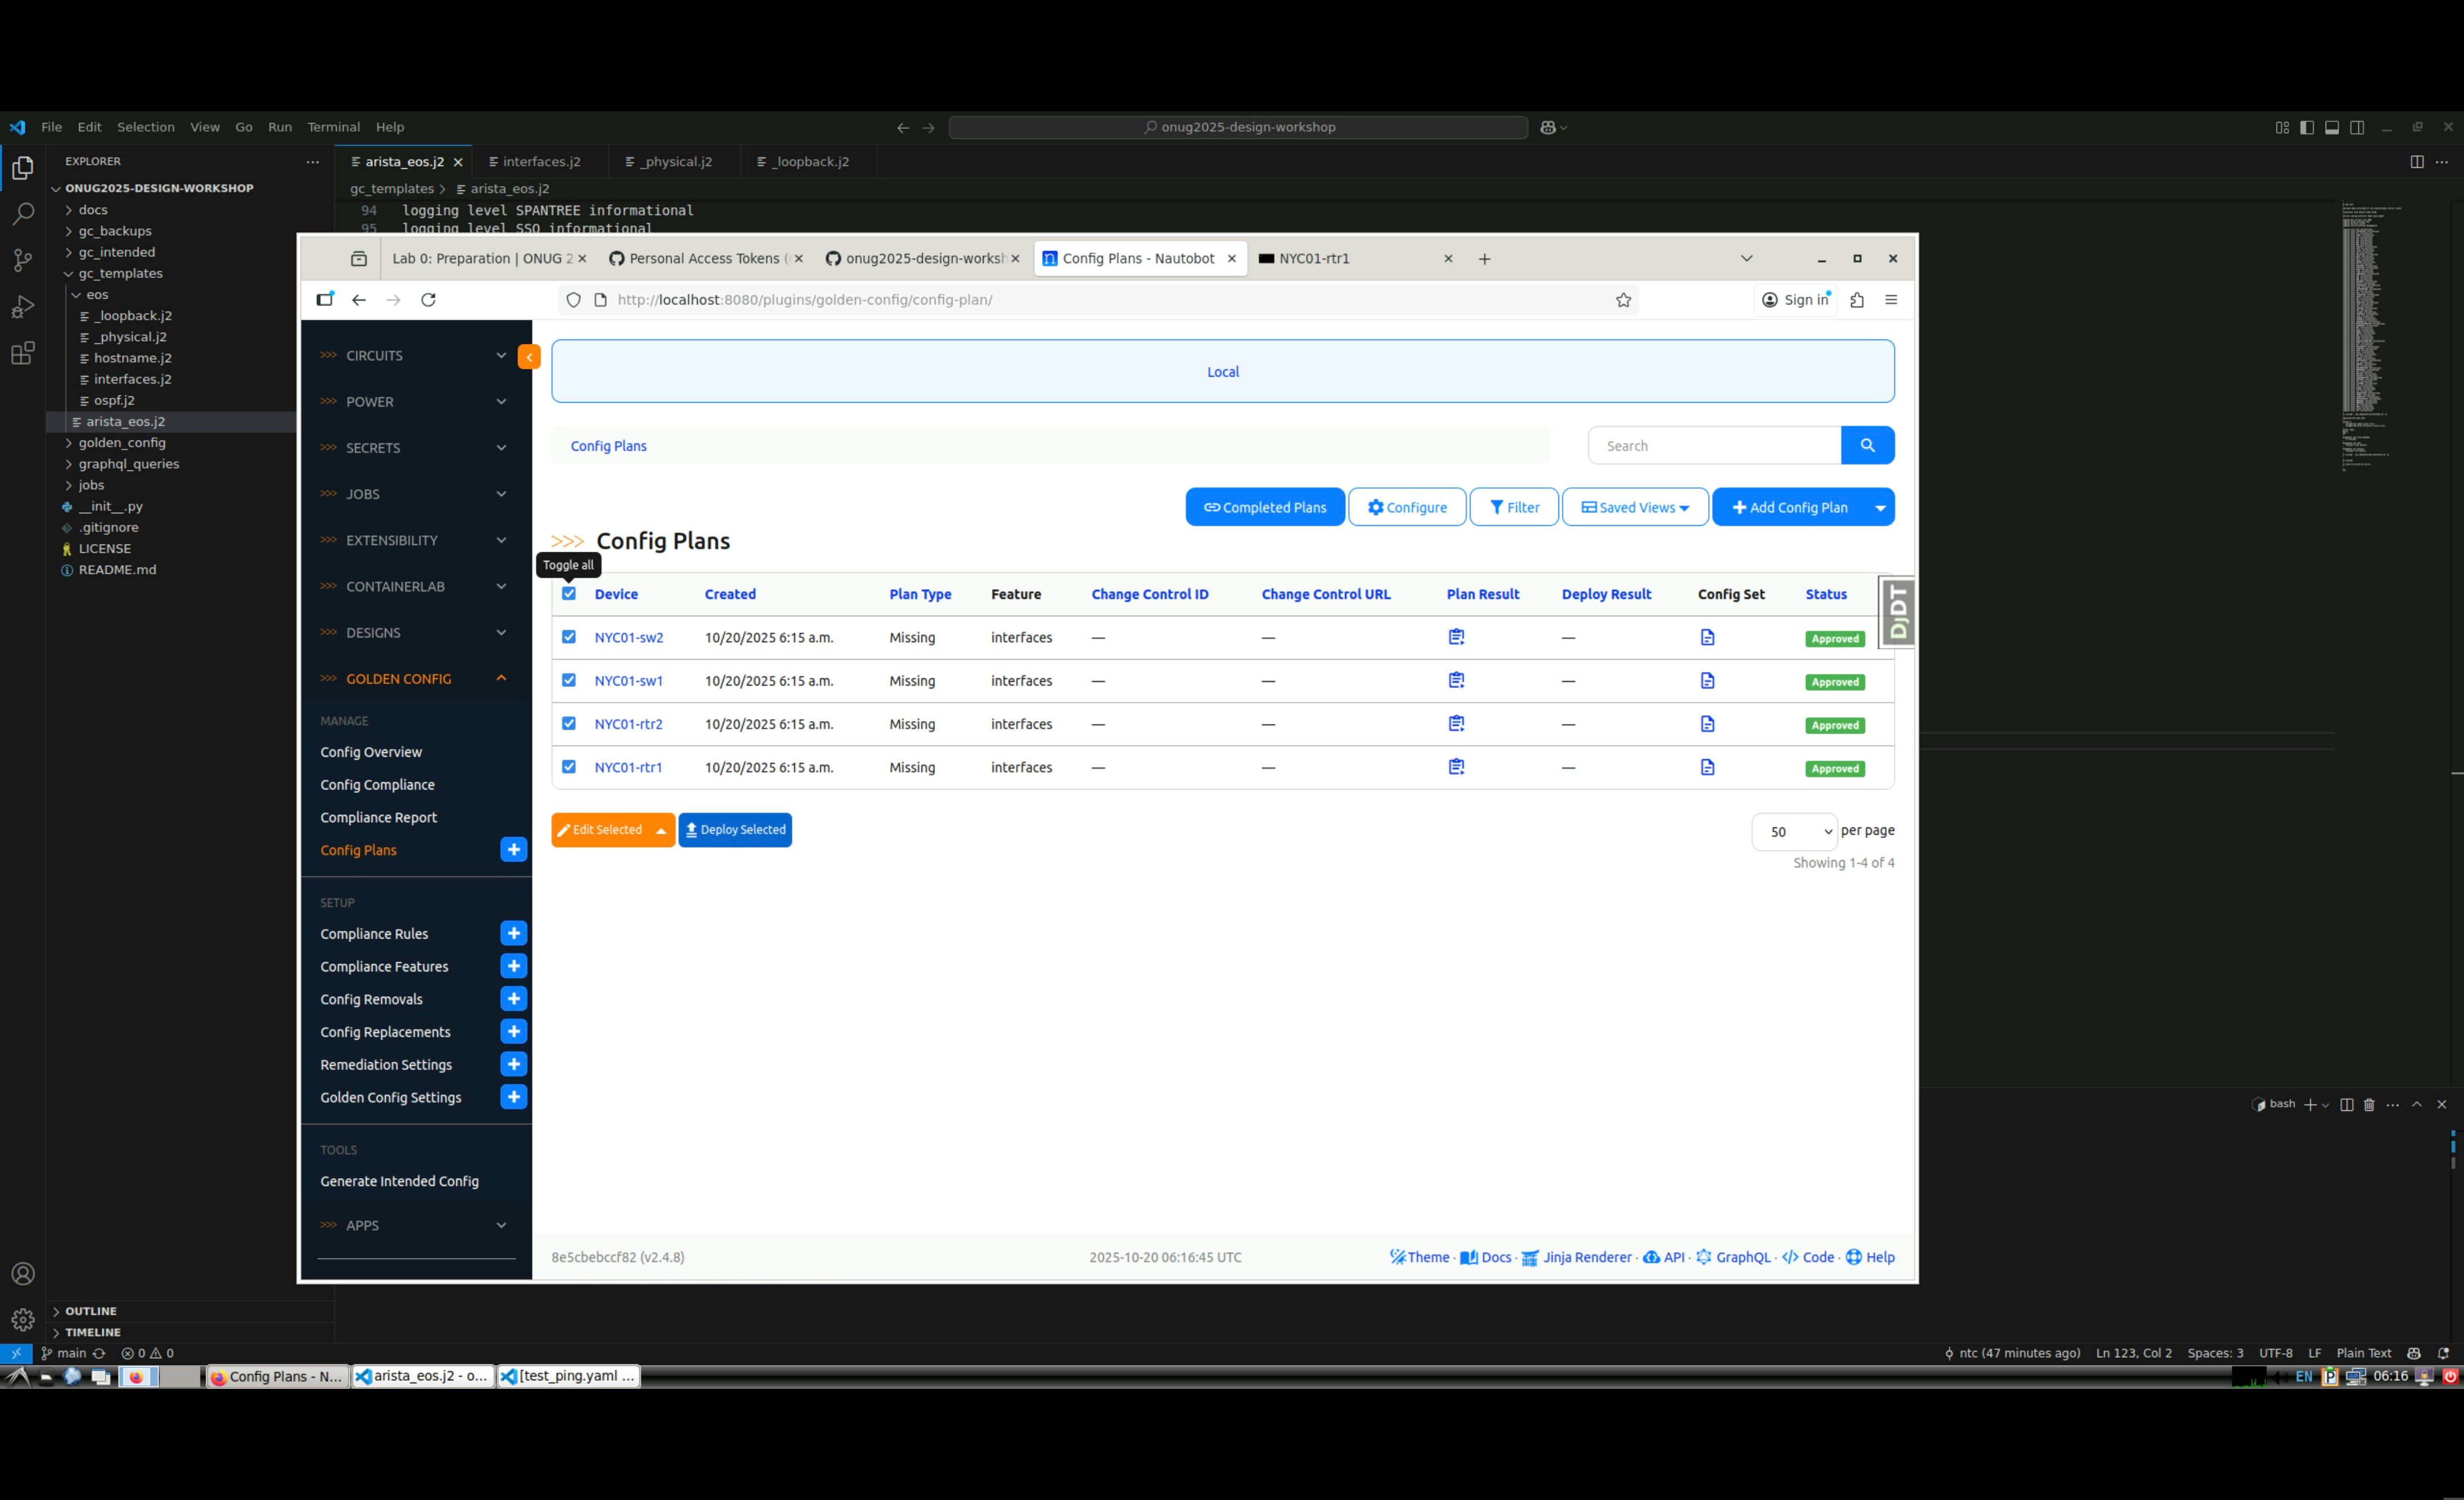Open Plan Result icon for NYC01-sw2
The width and height of the screenshot is (2464, 1500).
click(x=1456, y=637)
